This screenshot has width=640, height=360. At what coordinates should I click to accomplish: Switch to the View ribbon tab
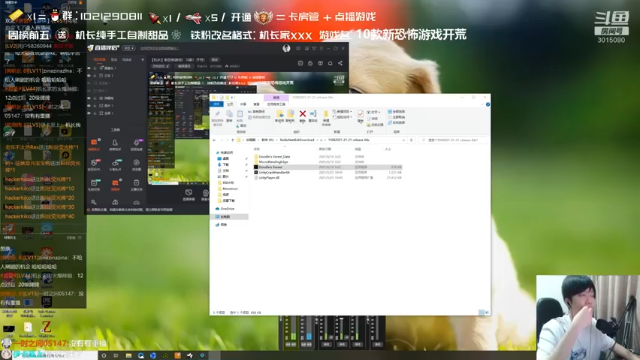256,104
